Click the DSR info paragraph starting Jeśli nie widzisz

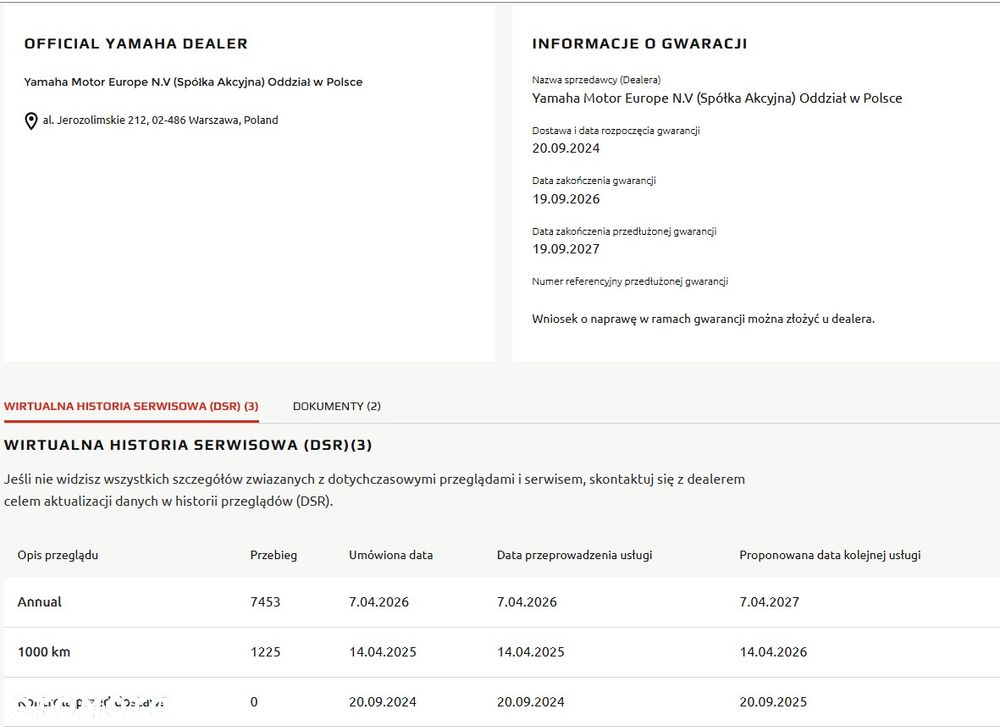tap(374, 490)
